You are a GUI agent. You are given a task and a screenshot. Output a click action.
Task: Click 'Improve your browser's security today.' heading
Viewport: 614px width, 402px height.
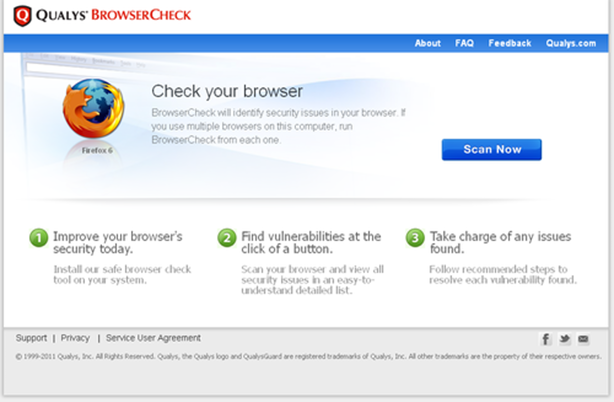tap(117, 243)
